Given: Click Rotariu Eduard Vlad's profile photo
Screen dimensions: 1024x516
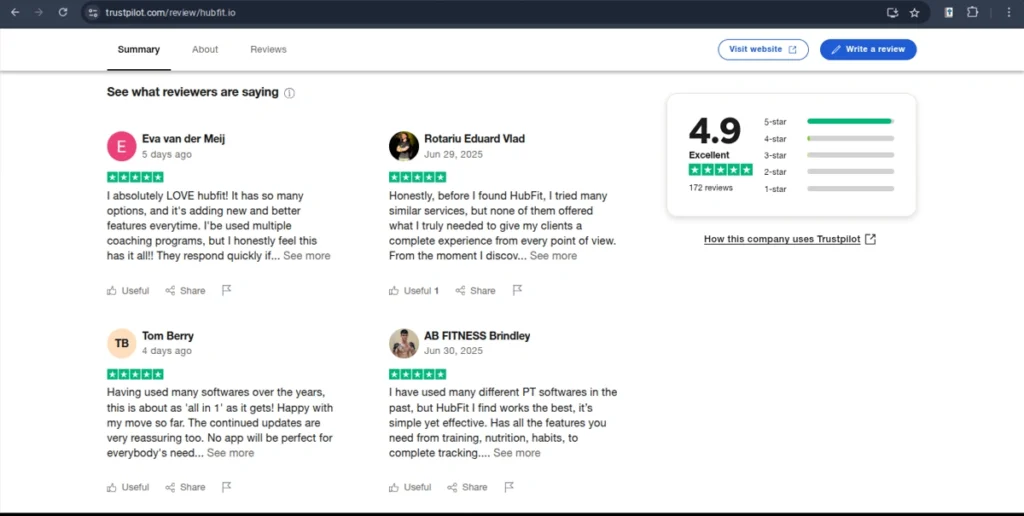Looking at the screenshot, I should pos(404,146).
